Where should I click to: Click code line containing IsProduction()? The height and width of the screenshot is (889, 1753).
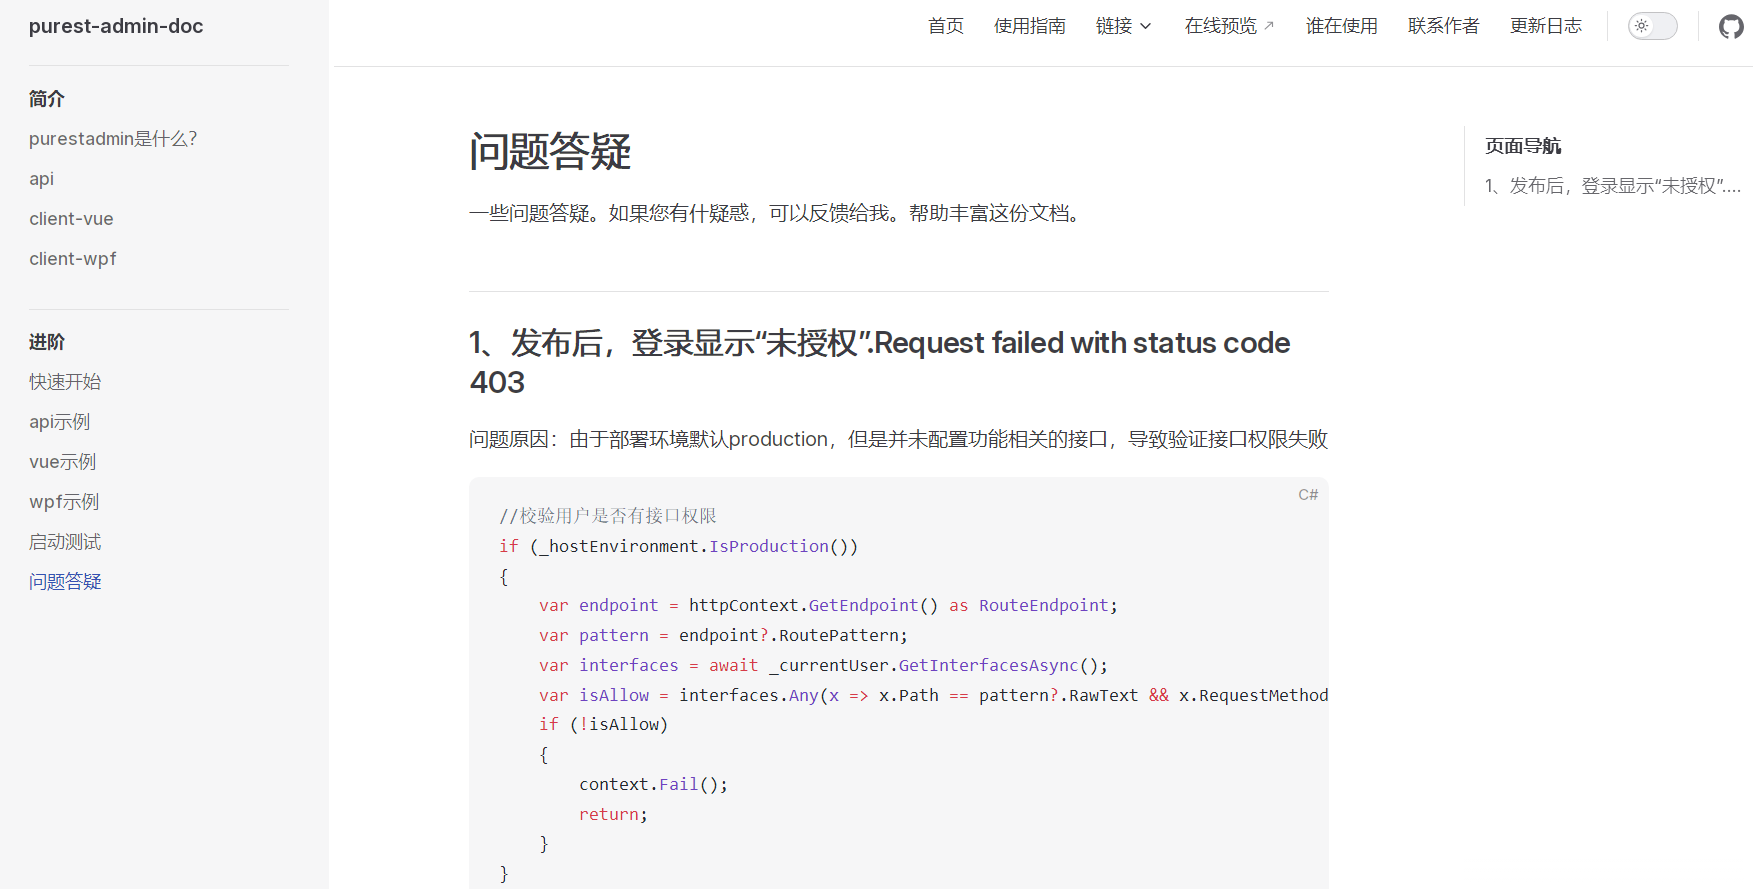point(678,546)
